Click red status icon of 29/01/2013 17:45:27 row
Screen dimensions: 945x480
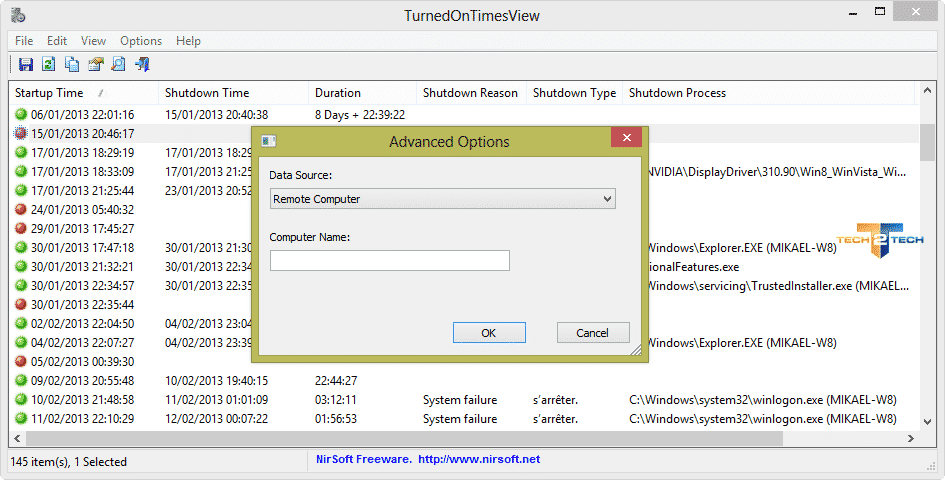click(x=21, y=229)
